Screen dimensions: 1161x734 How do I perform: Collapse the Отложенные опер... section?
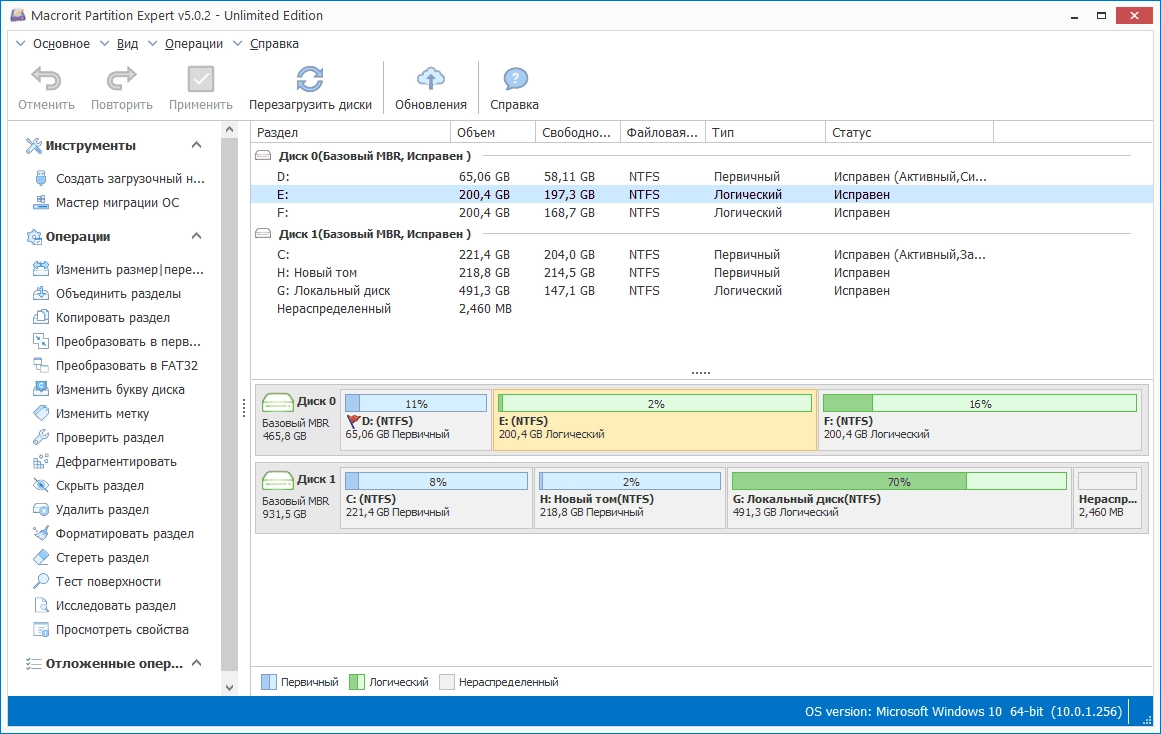click(x=196, y=663)
